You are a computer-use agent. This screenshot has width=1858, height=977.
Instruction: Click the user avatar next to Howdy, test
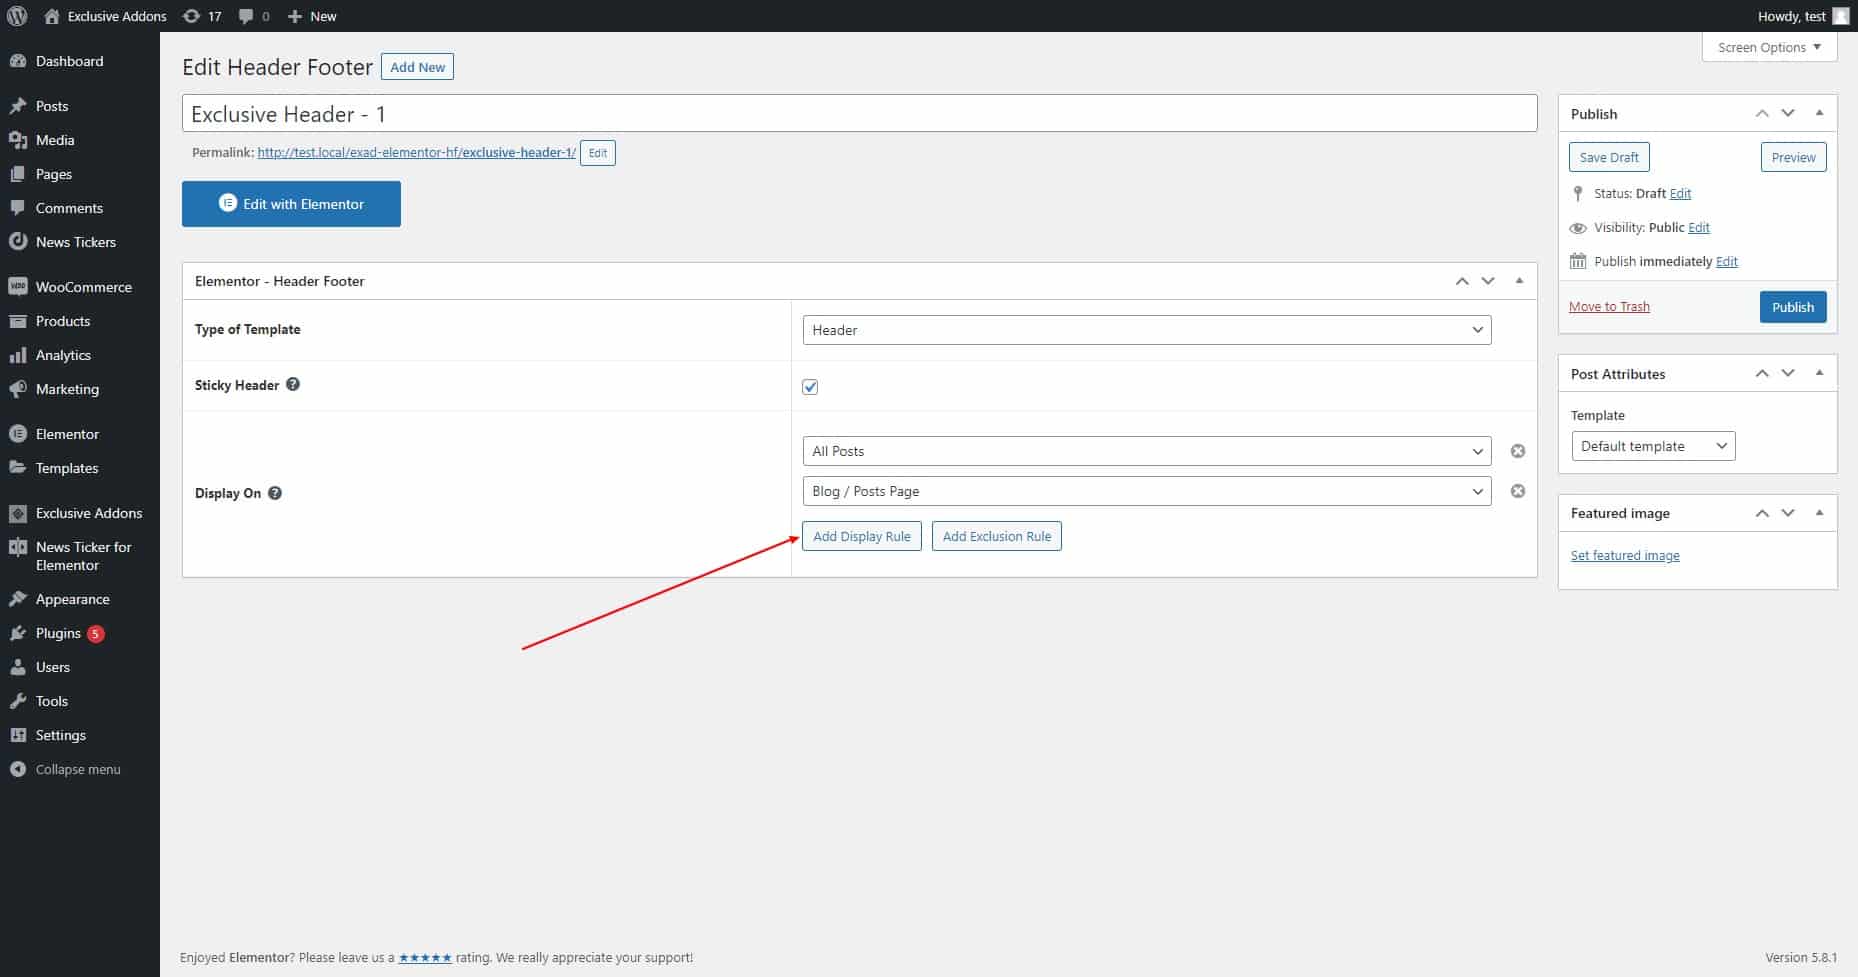pos(1840,16)
